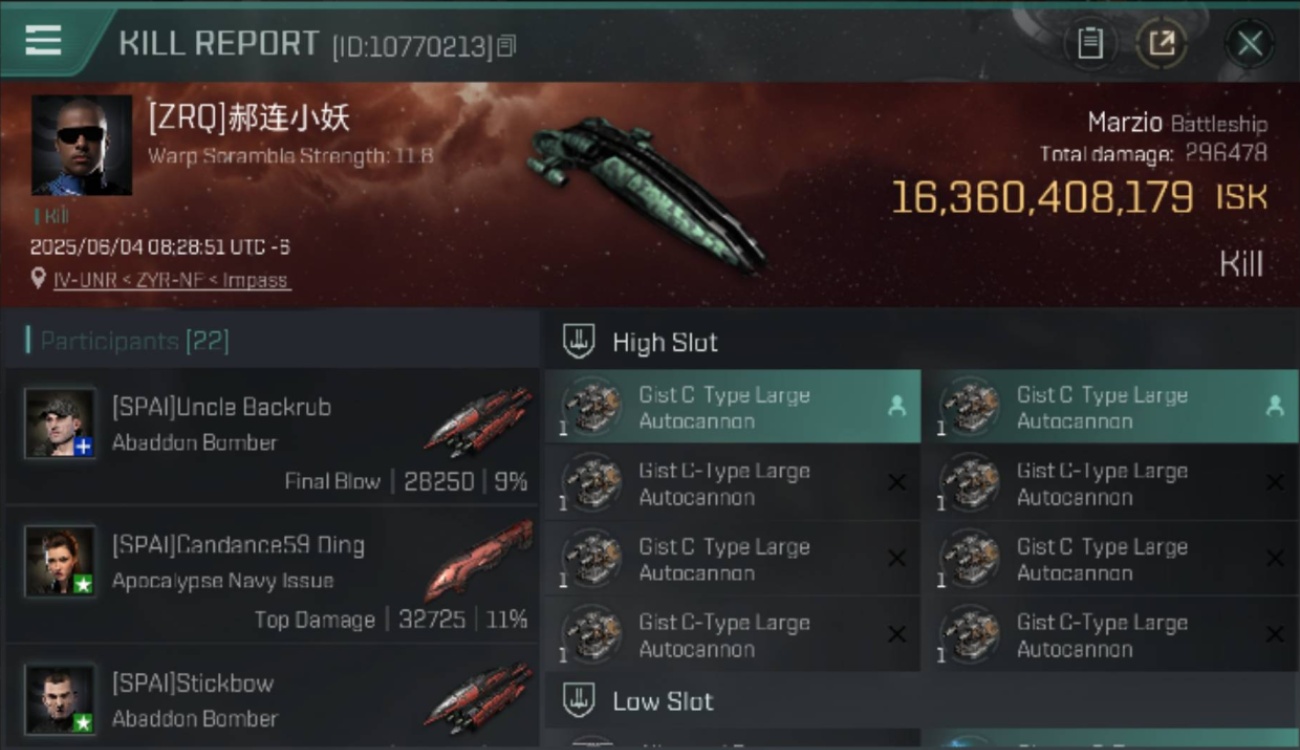This screenshot has width=1300, height=750.
Task: Open the hamburger menu icon
Action: pos(43,41)
